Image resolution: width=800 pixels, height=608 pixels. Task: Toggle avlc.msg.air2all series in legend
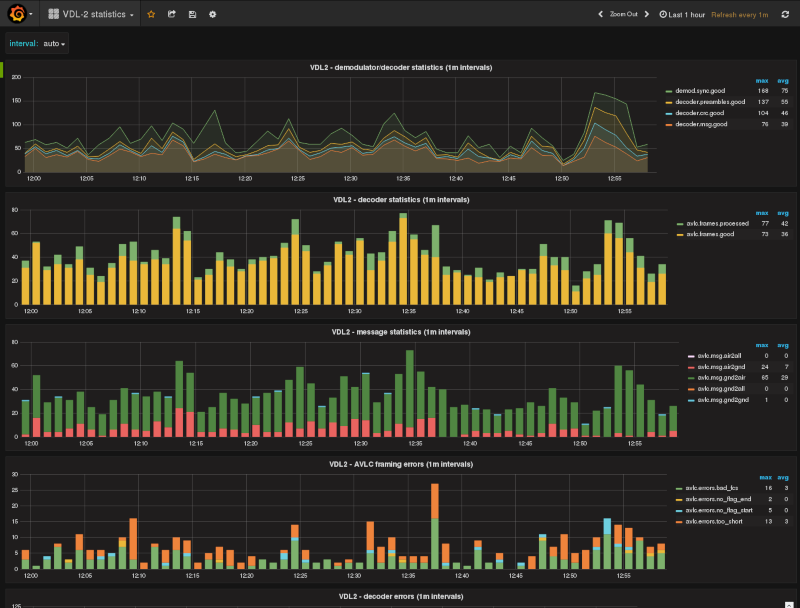719,356
